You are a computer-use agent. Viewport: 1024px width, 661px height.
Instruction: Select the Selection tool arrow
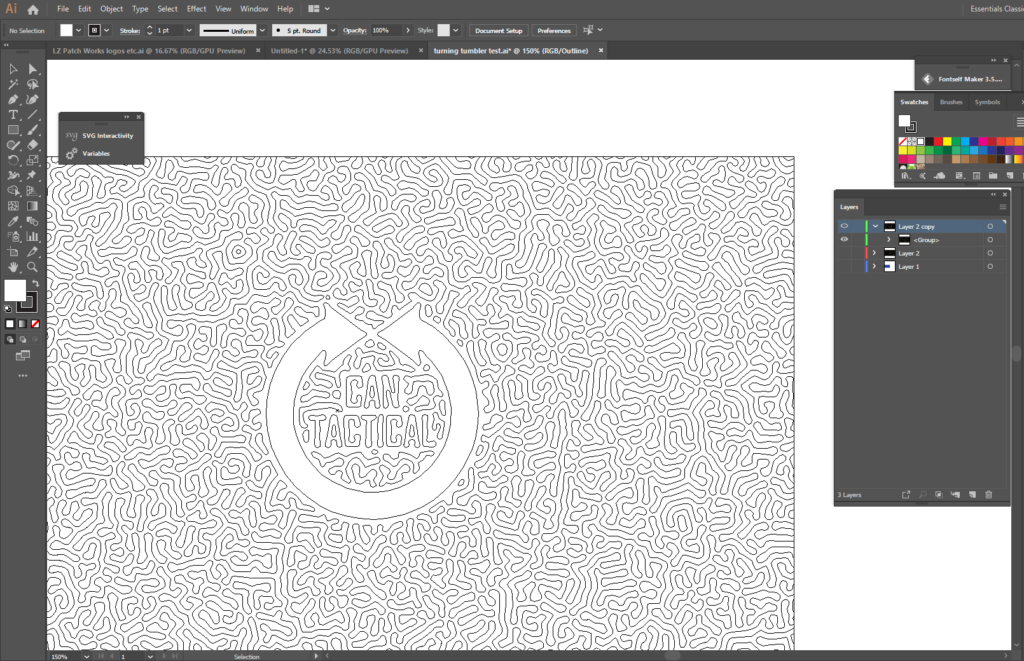[13, 69]
